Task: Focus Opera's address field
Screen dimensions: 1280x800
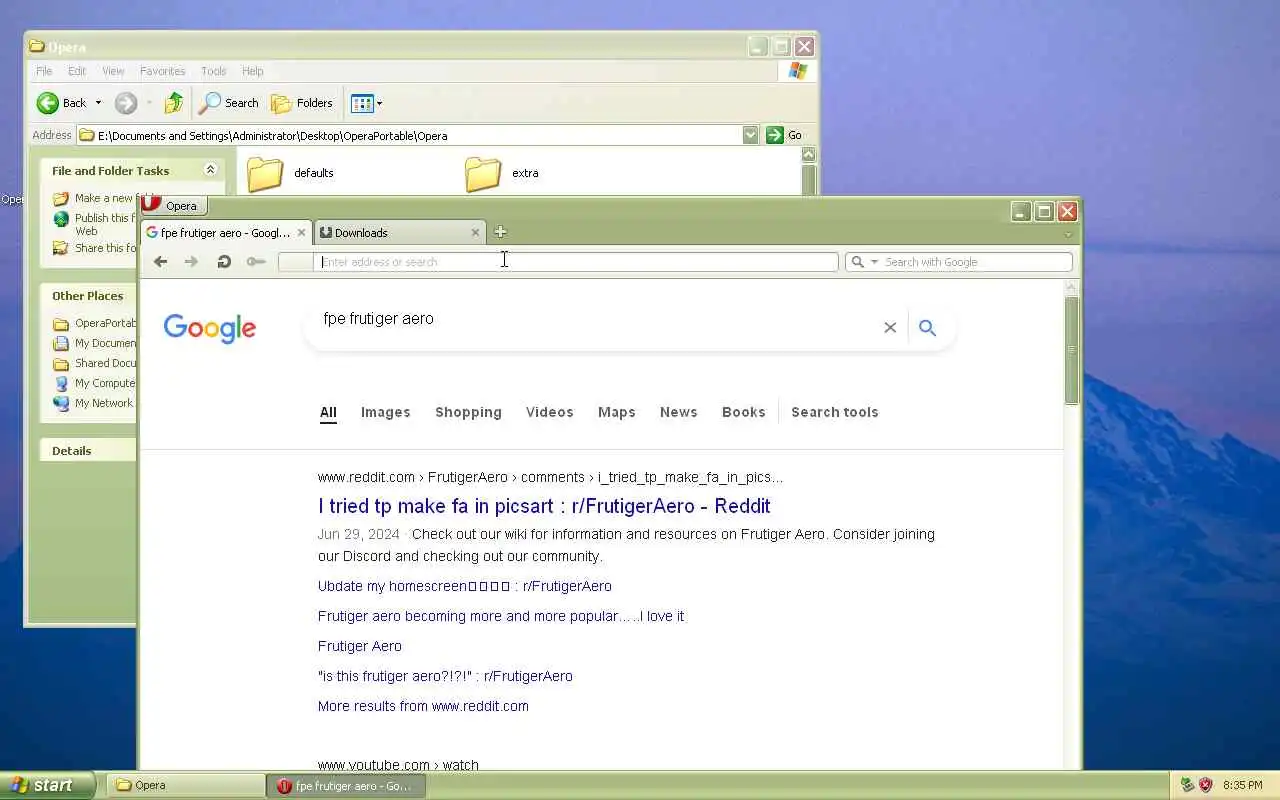Action: click(x=576, y=262)
